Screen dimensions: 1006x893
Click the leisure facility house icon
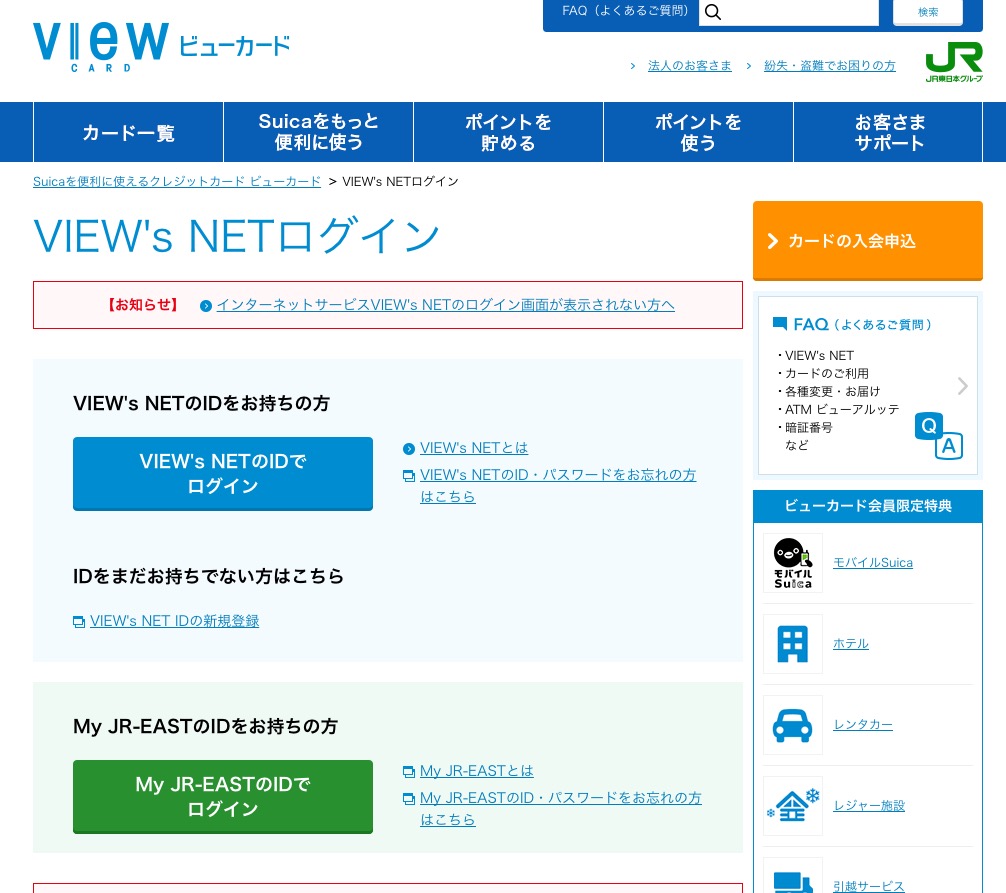click(x=792, y=806)
